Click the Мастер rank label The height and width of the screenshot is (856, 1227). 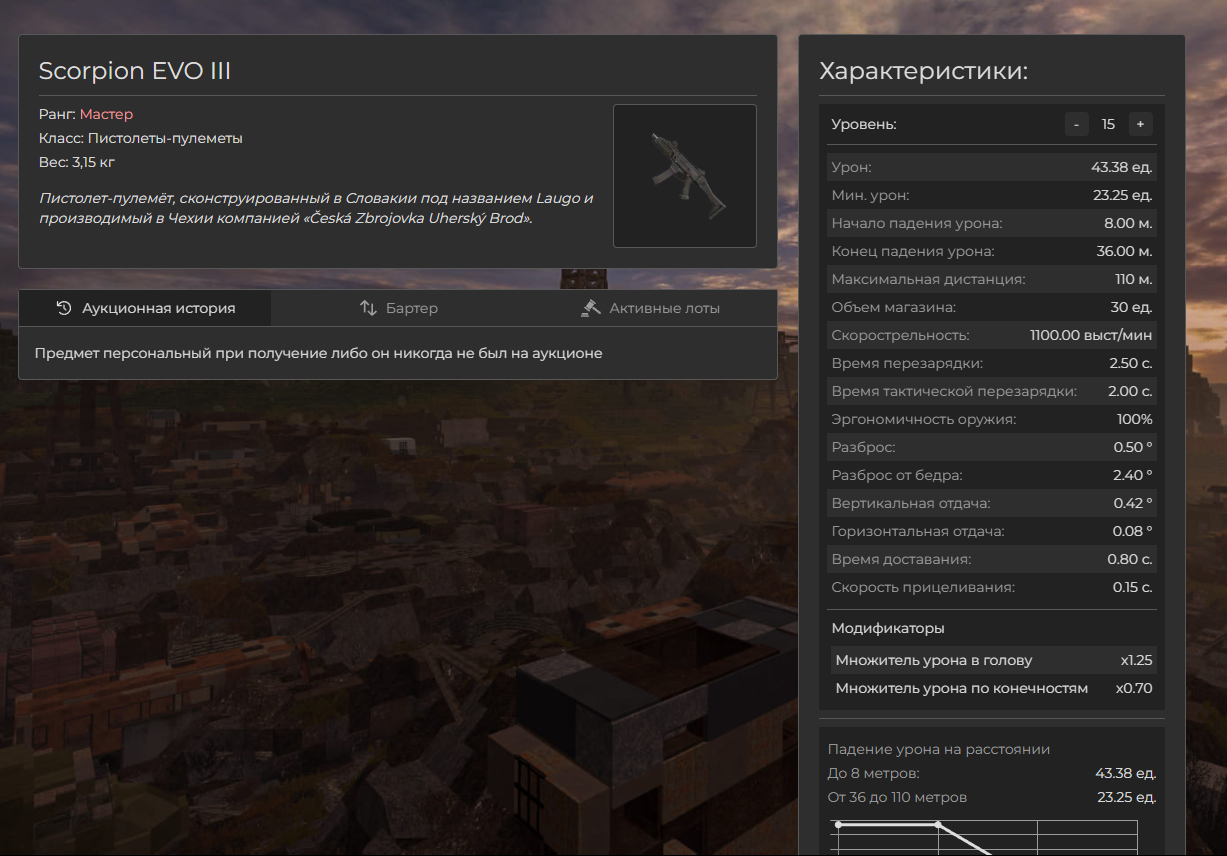tap(106, 114)
